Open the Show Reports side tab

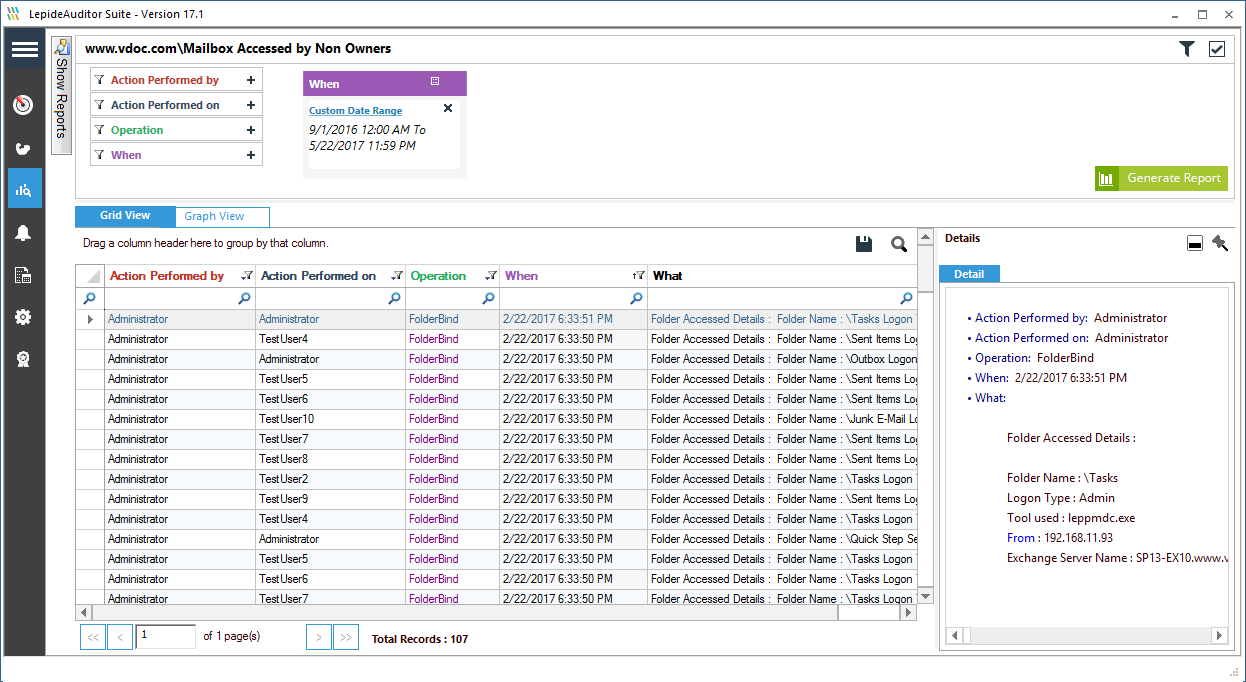coord(61,96)
